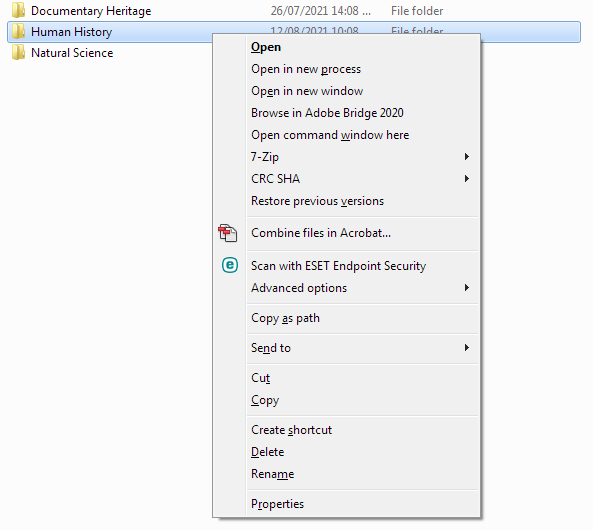Image resolution: width=593 pixels, height=530 pixels.
Task: Click the Human History folder icon
Action: [18, 31]
